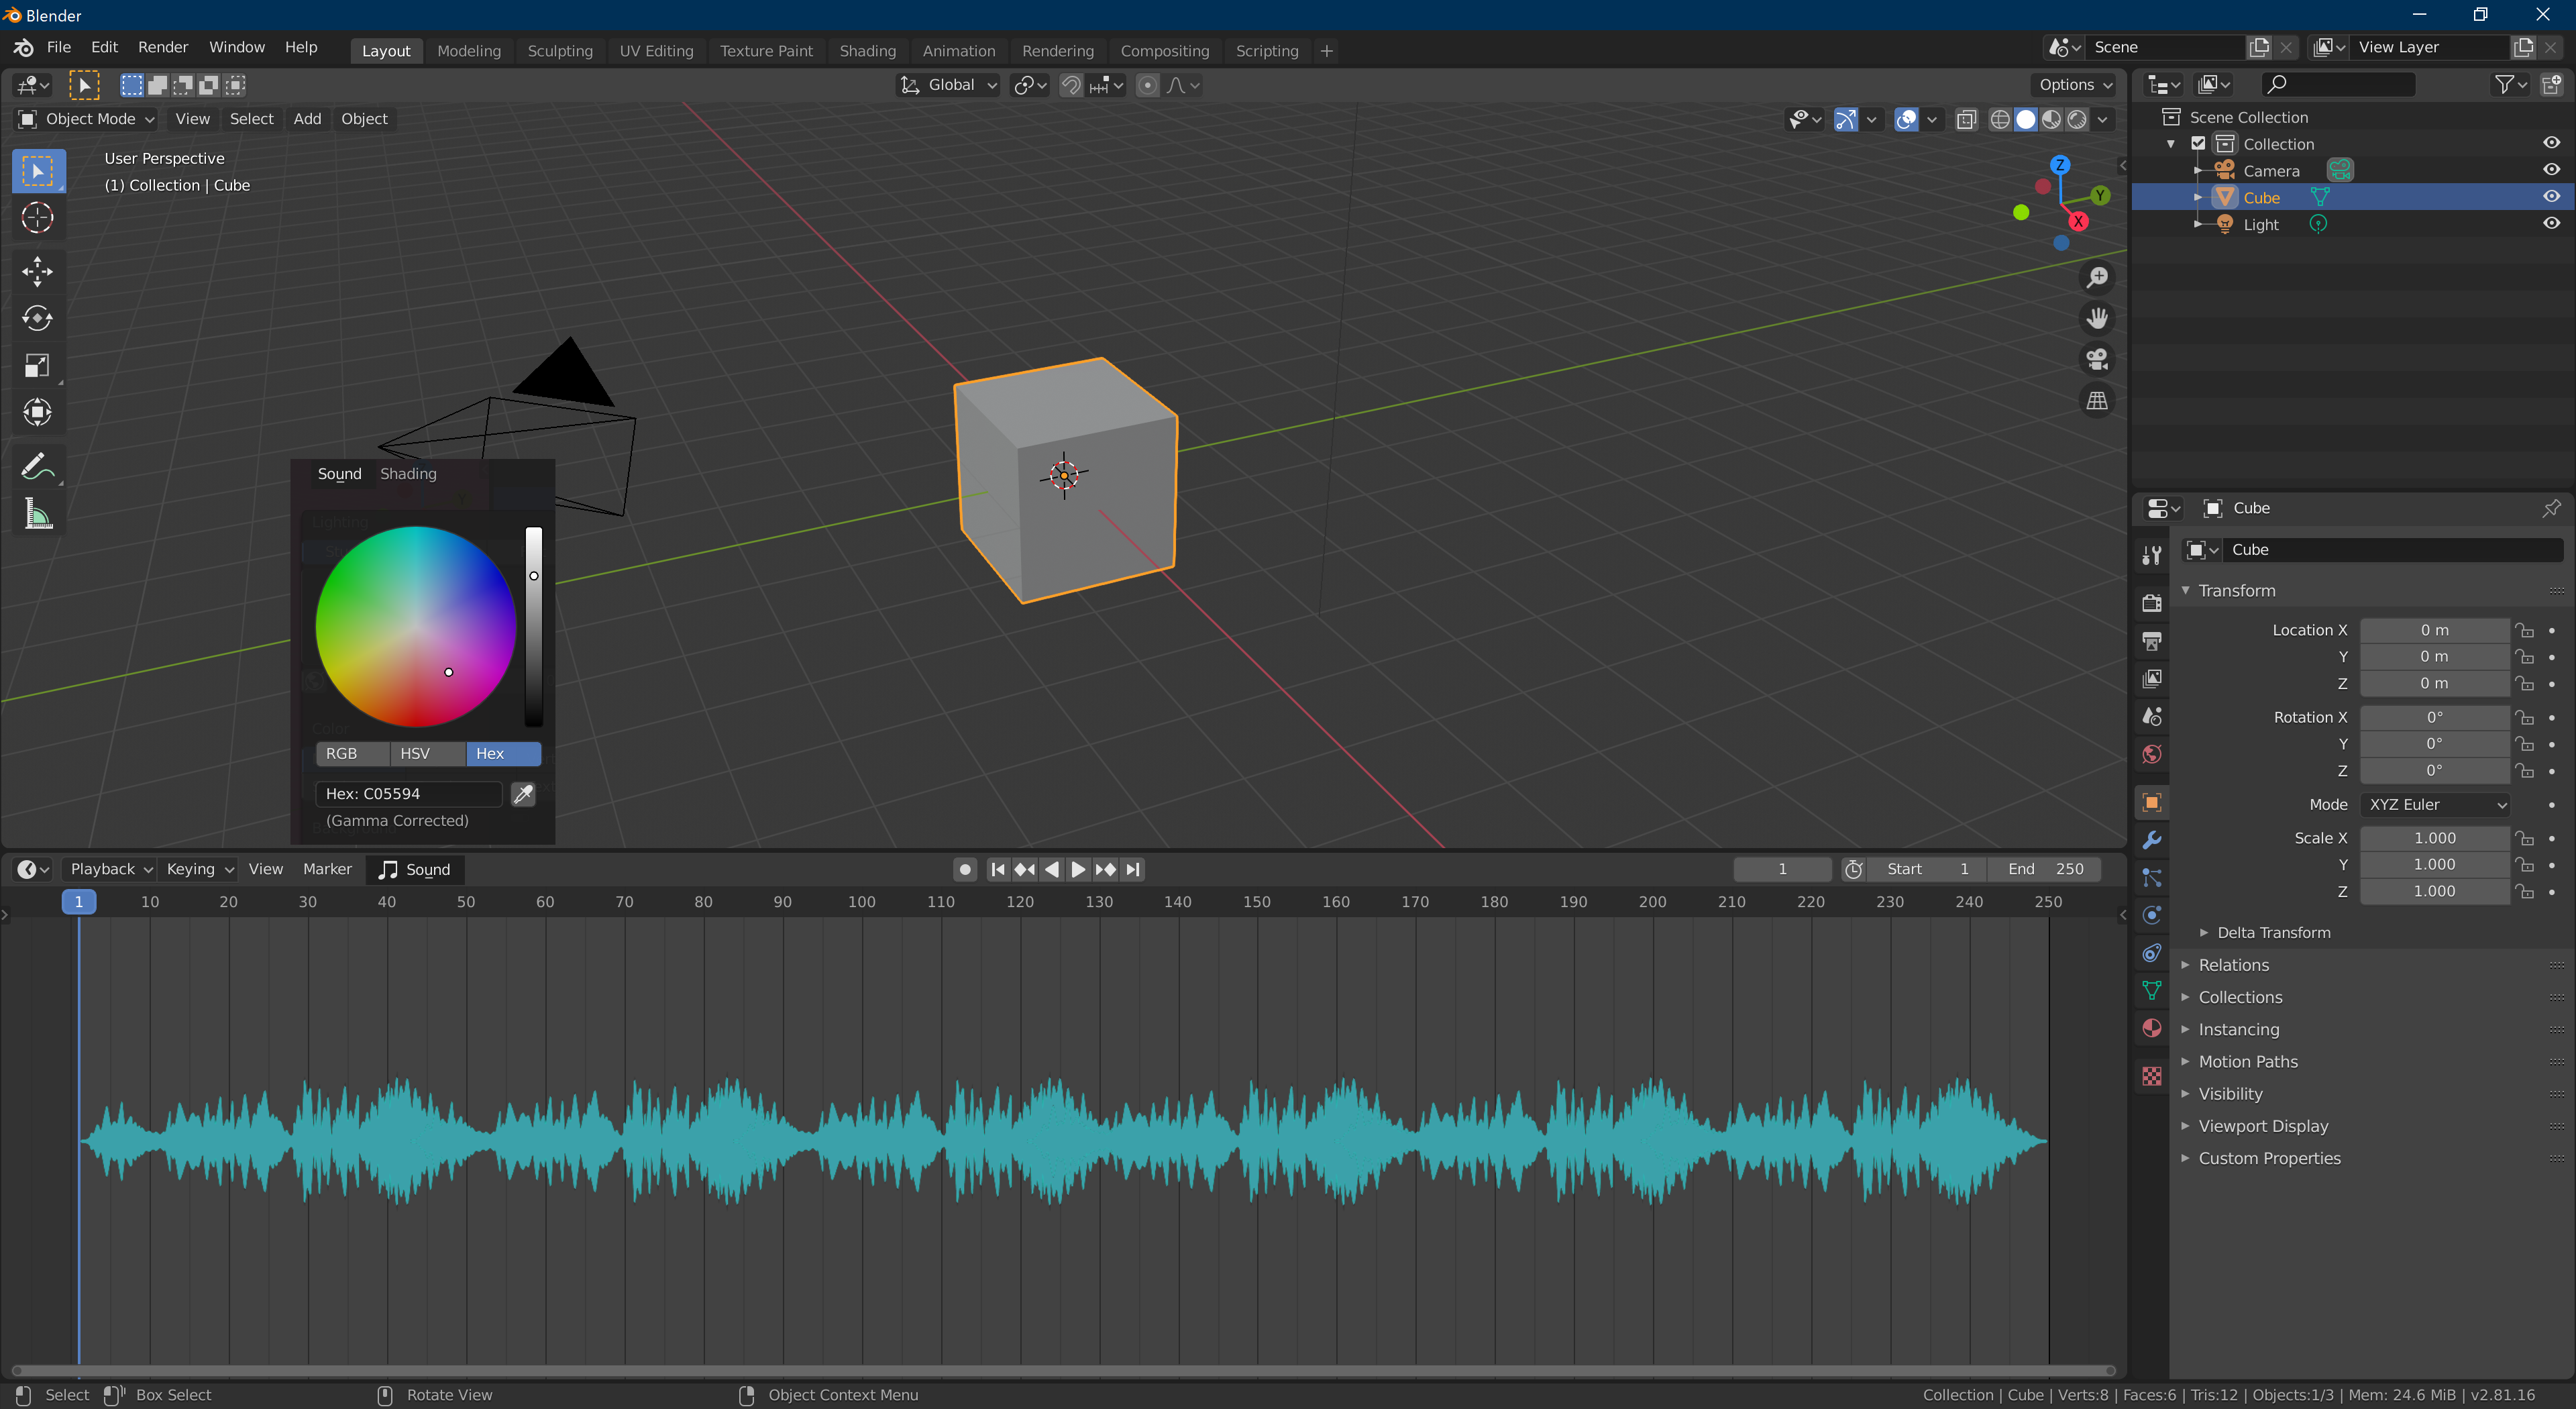Viewport: 2576px width, 1409px height.
Task: Open the Particle properties tab
Action: coord(2152,878)
